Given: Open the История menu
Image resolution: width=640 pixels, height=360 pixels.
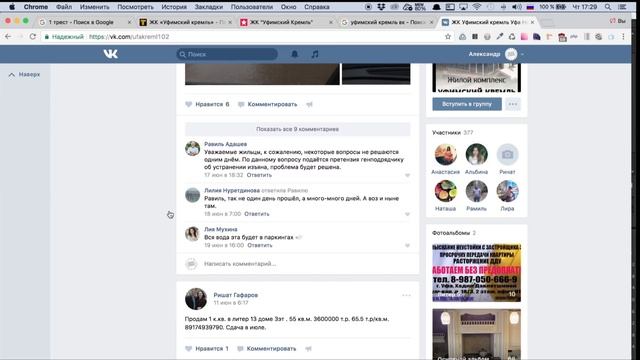Looking at the screenshot, I should click(x=174, y=7).
